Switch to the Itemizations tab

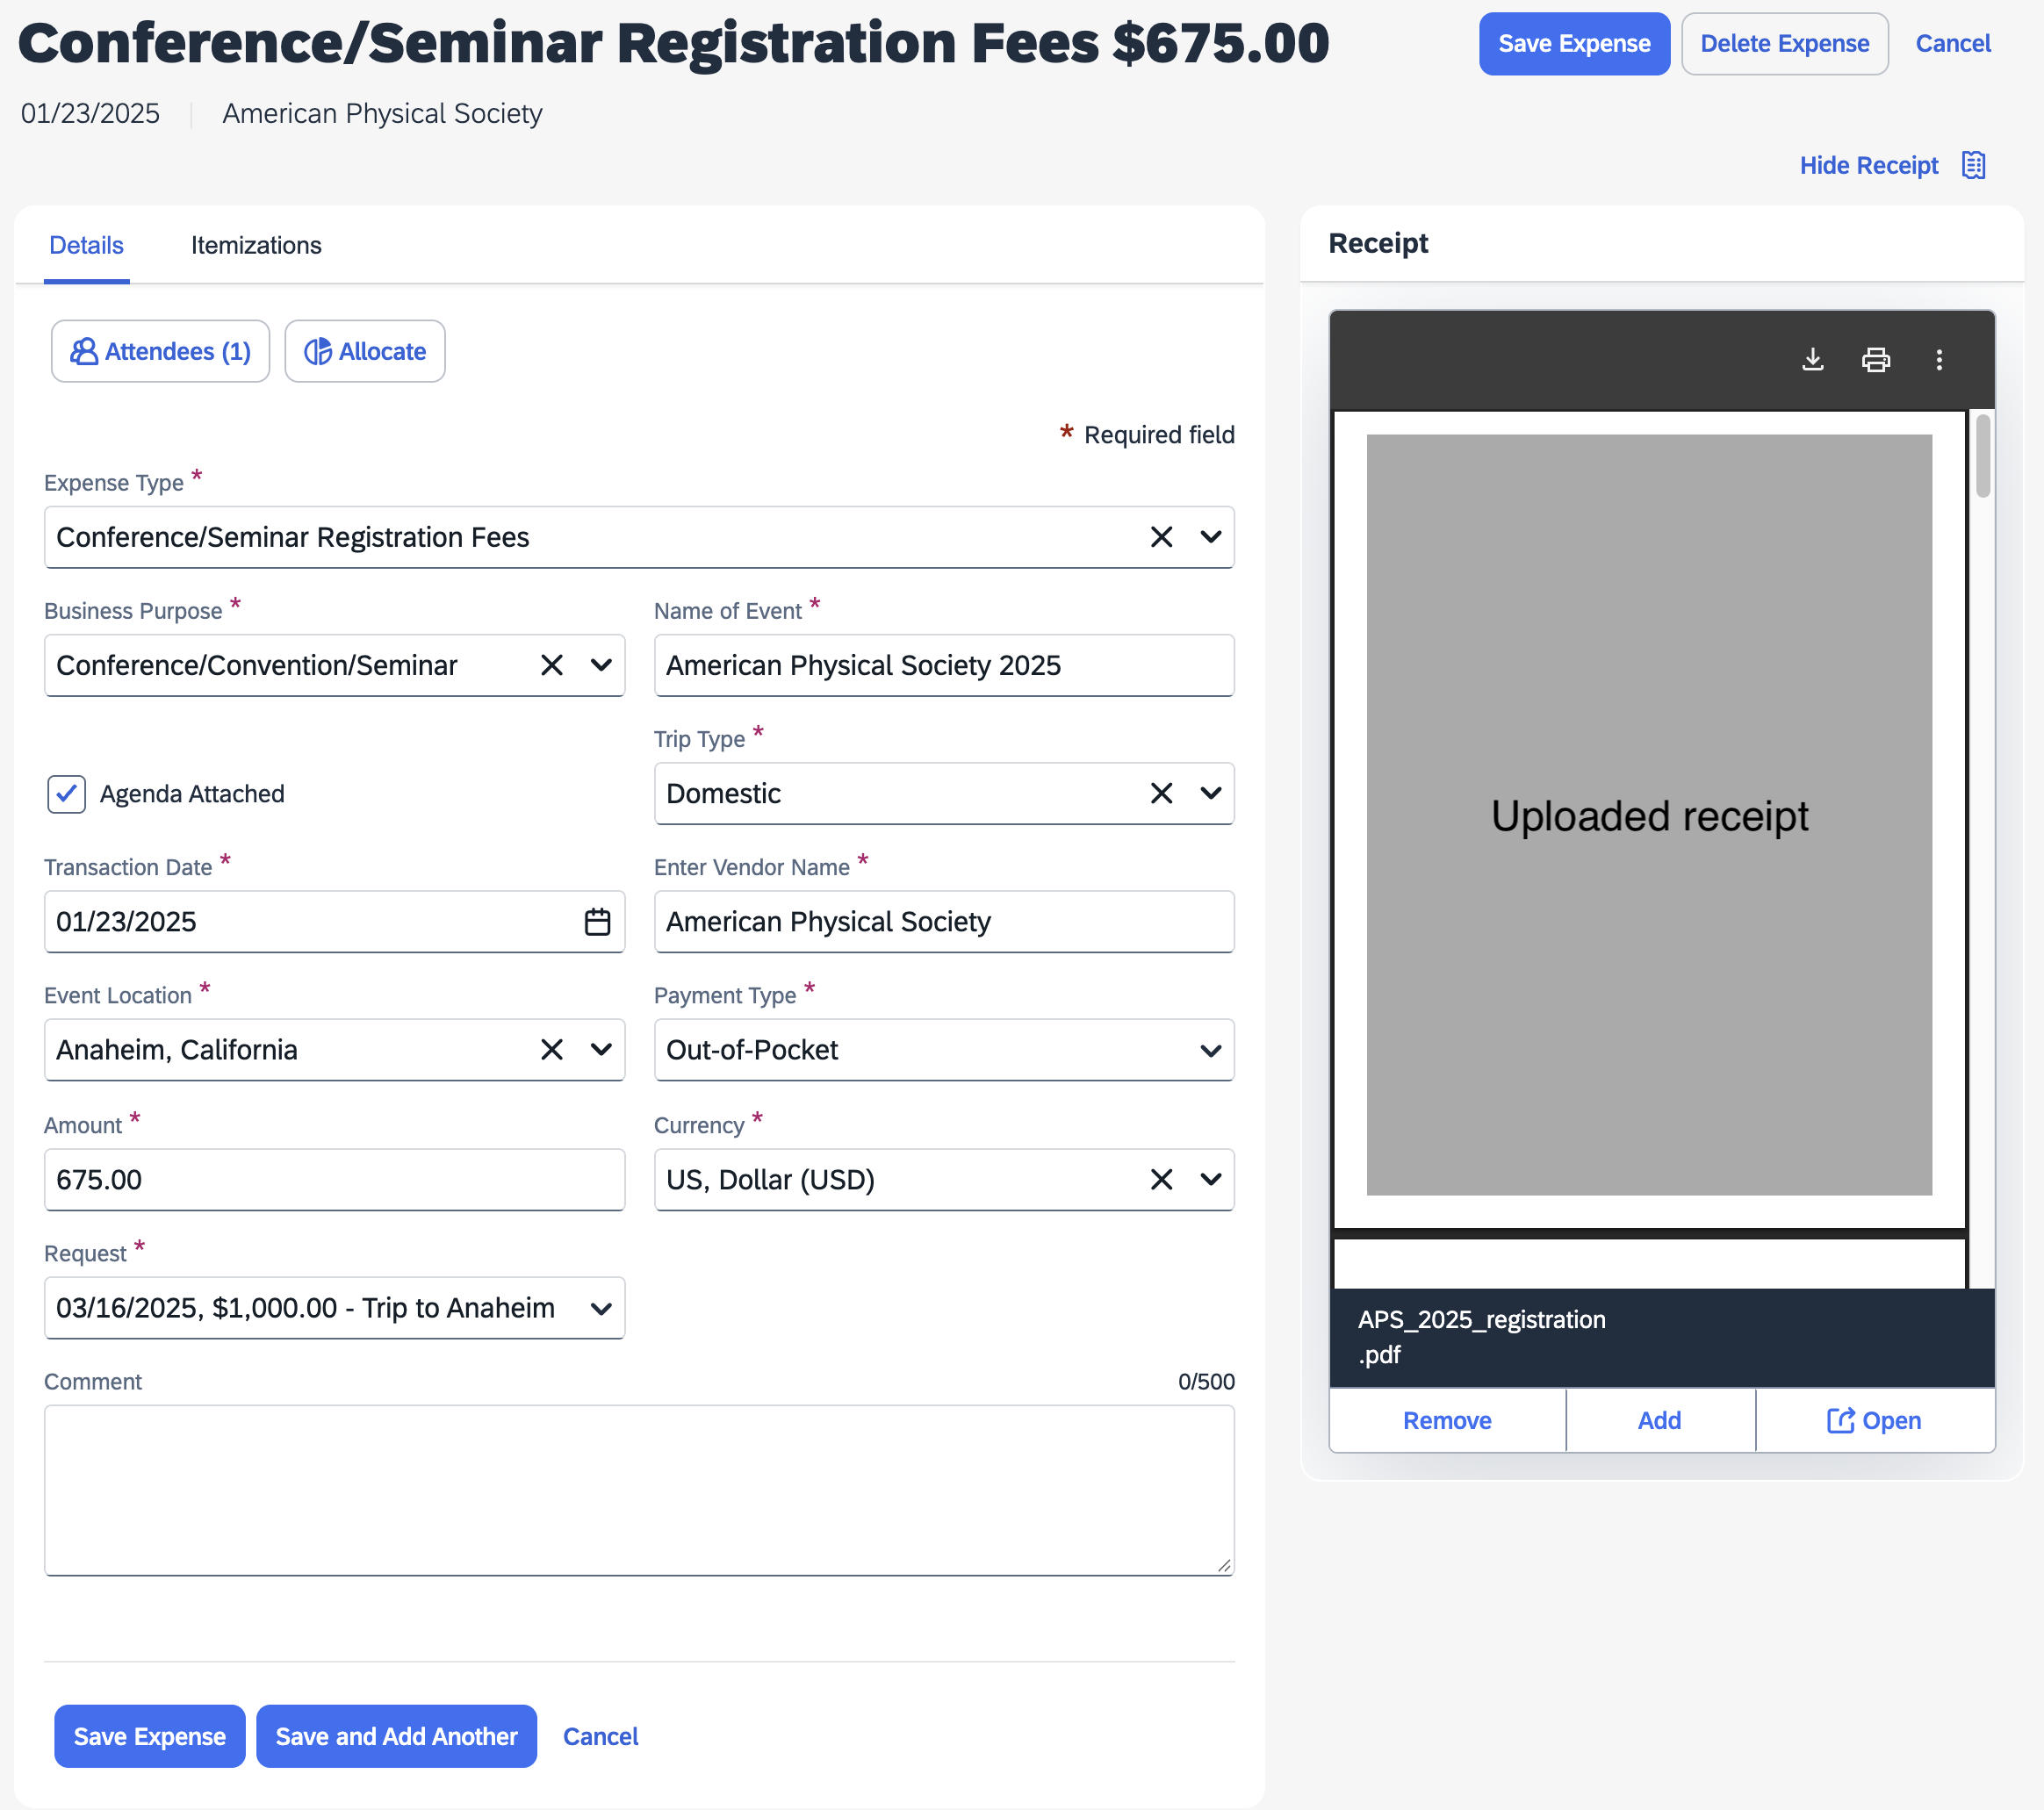point(256,245)
